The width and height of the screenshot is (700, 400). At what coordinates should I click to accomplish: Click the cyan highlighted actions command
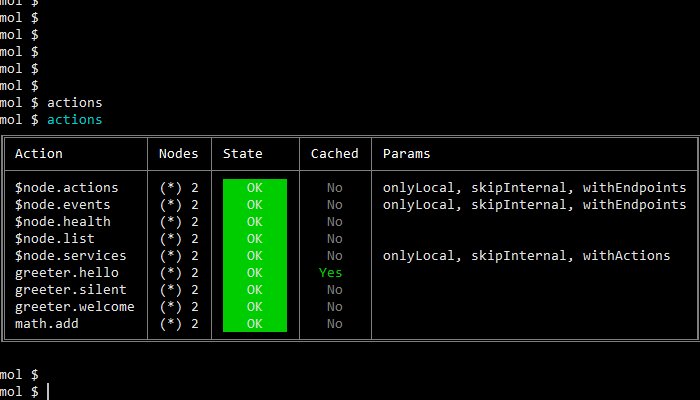pos(75,120)
